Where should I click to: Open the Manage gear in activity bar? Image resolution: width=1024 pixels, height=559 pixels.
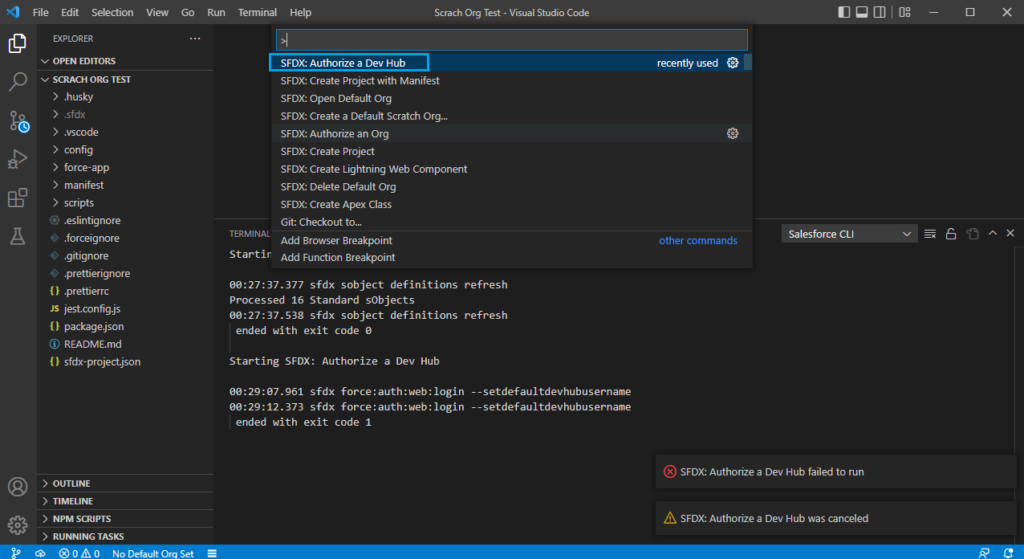(x=18, y=525)
